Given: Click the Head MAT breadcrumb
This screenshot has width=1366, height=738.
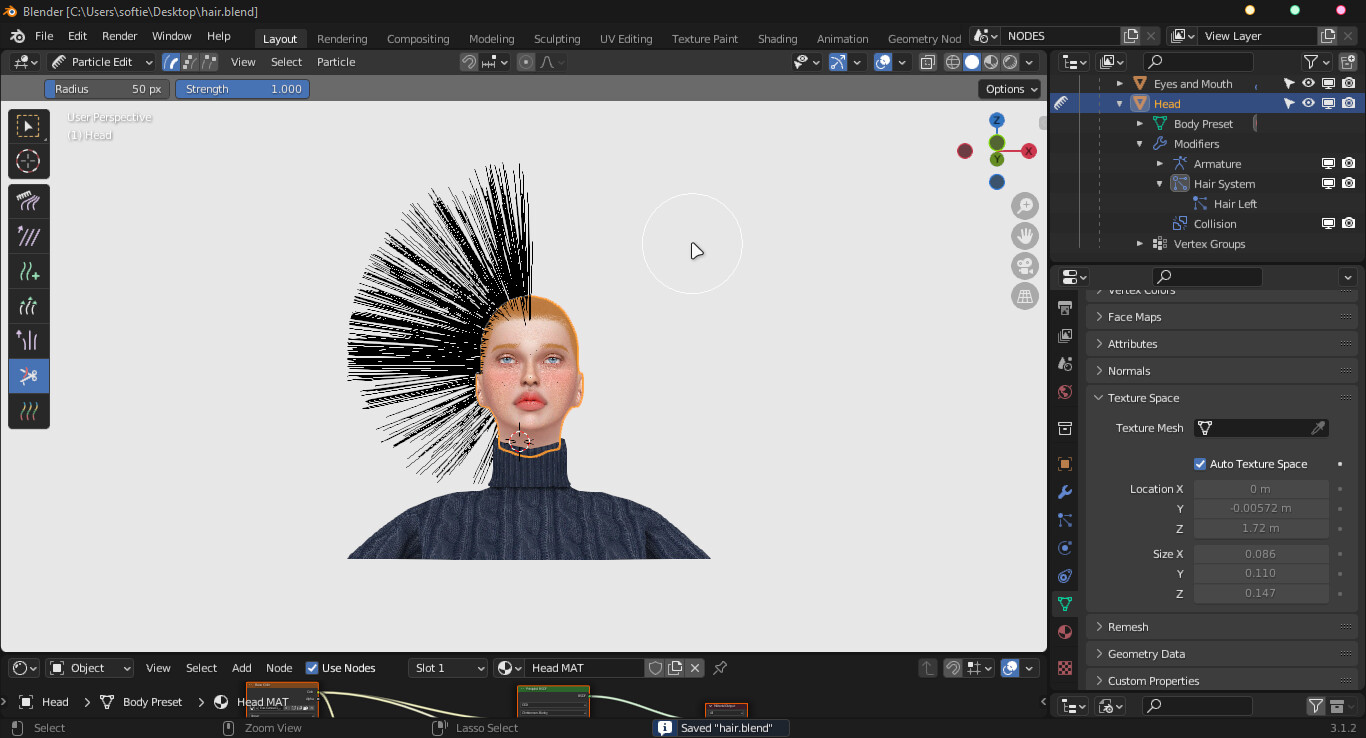Looking at the screenshot, I should coord(262,702).
